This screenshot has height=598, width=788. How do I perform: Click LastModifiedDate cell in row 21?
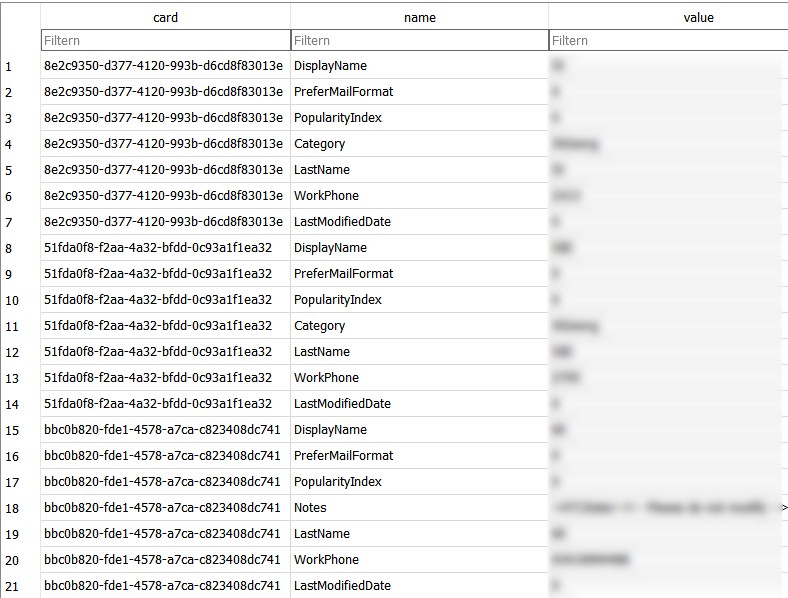419,585
